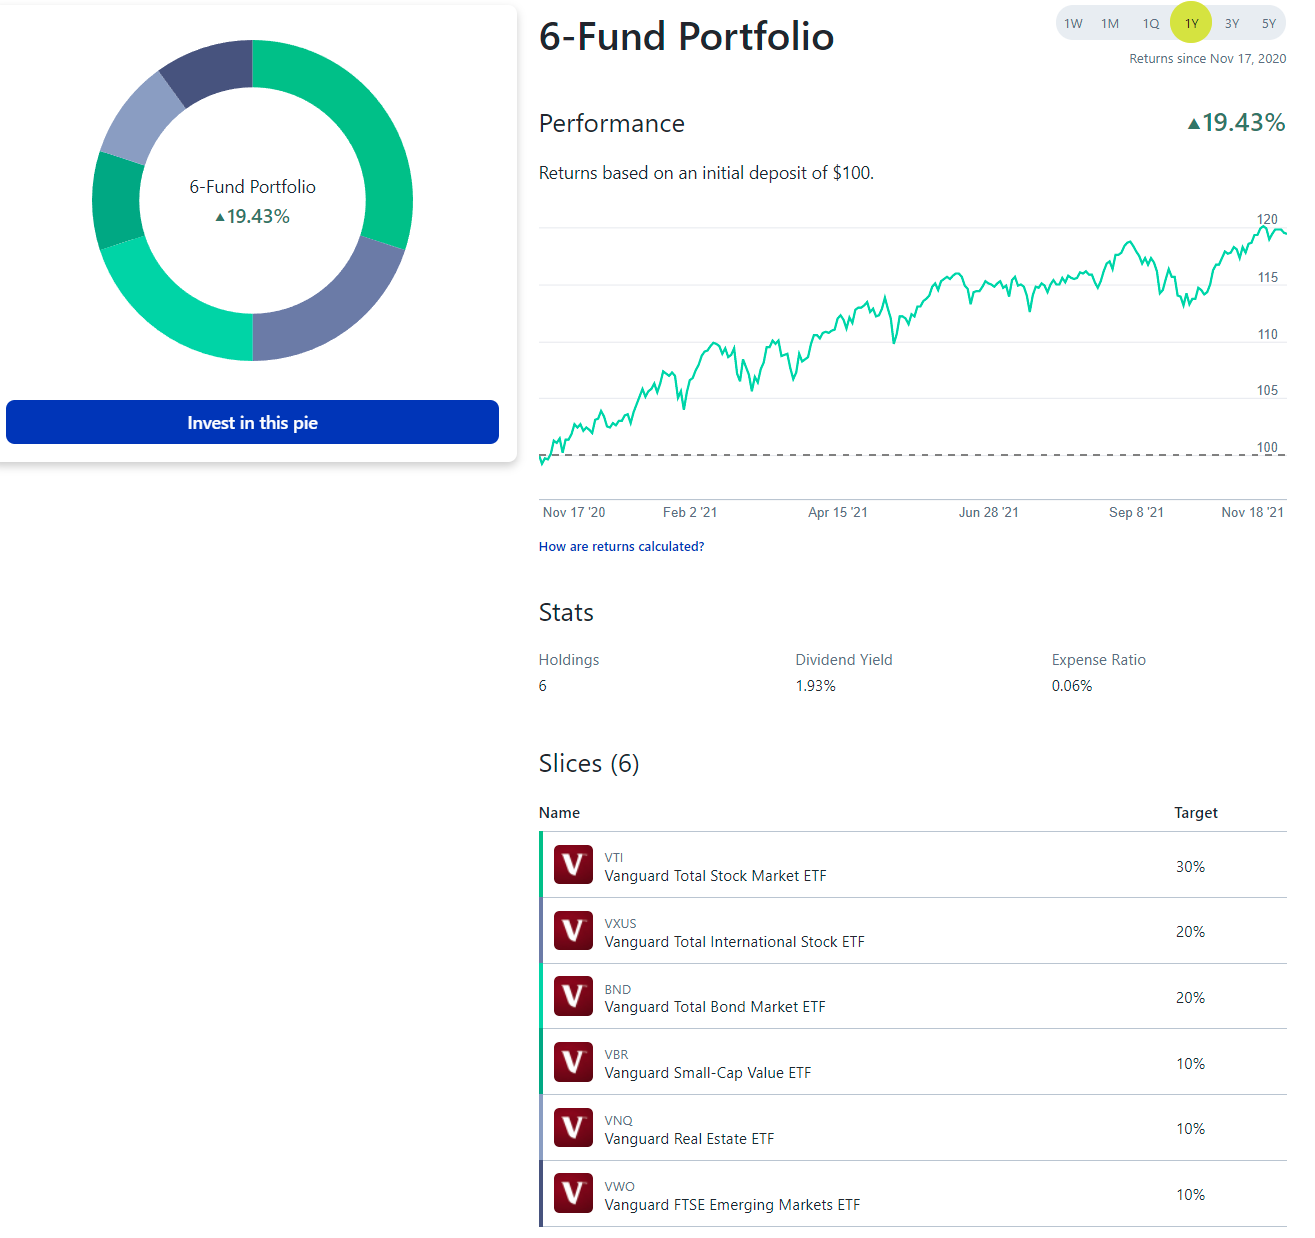
Task: Click the Holdings stat label
Action: coord(569,660)
